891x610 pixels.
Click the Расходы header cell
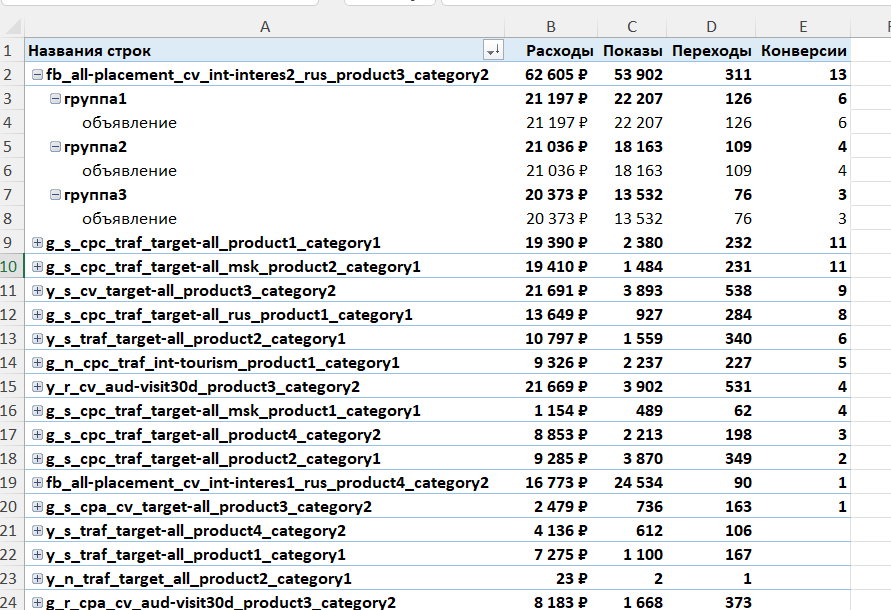[560, 51]
